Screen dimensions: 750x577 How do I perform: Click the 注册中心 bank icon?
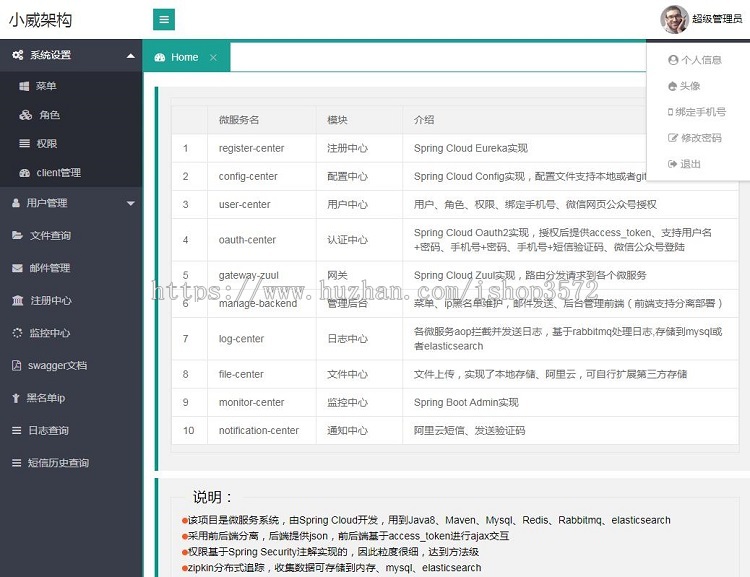tap(18, 300)
